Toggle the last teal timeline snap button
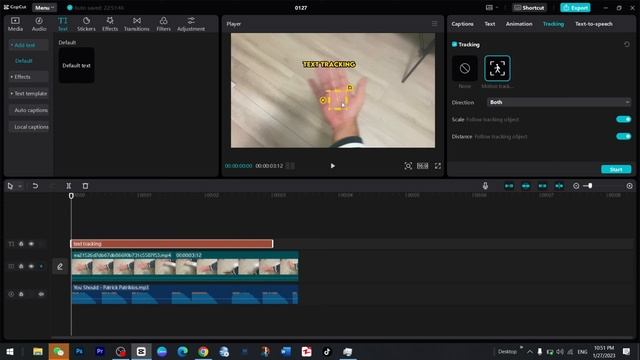Screen dimensions: 640x360 click(x=559, y=186)
